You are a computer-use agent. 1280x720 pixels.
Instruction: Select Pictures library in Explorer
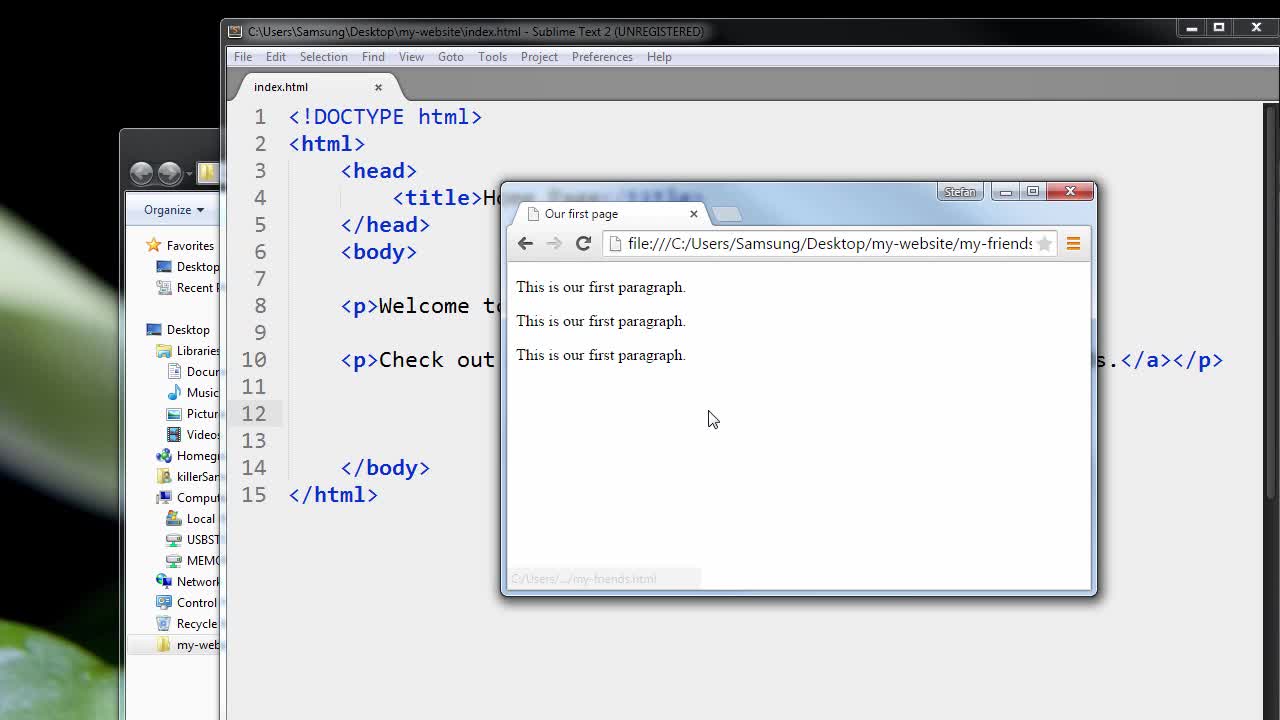pyautogui.click(x=193, y=414)
